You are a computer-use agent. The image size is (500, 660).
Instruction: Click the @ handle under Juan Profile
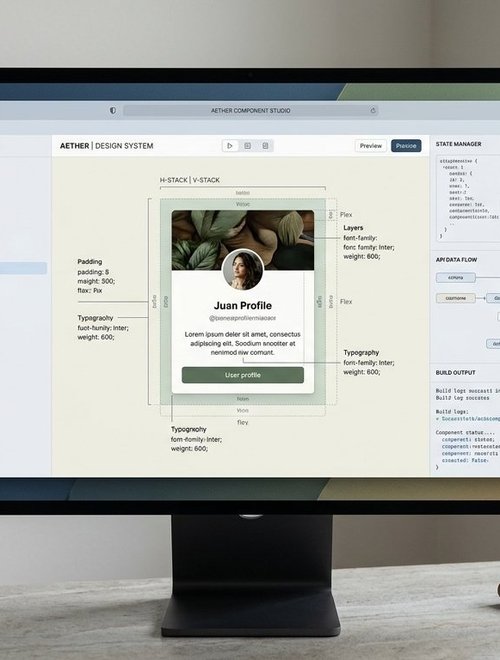[243, 318]
